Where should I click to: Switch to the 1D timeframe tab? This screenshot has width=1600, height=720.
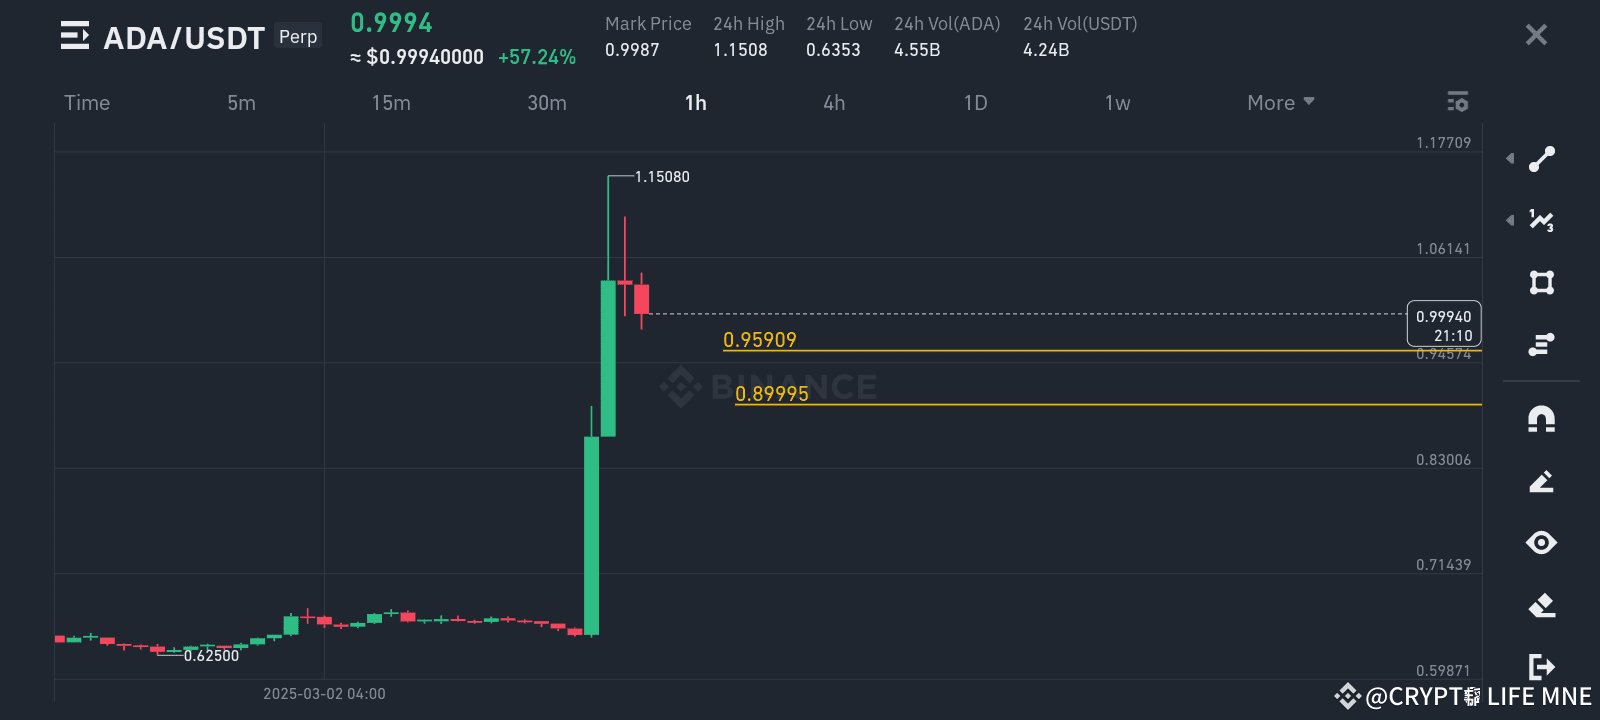pyautogui.click(x=975, y=102)
